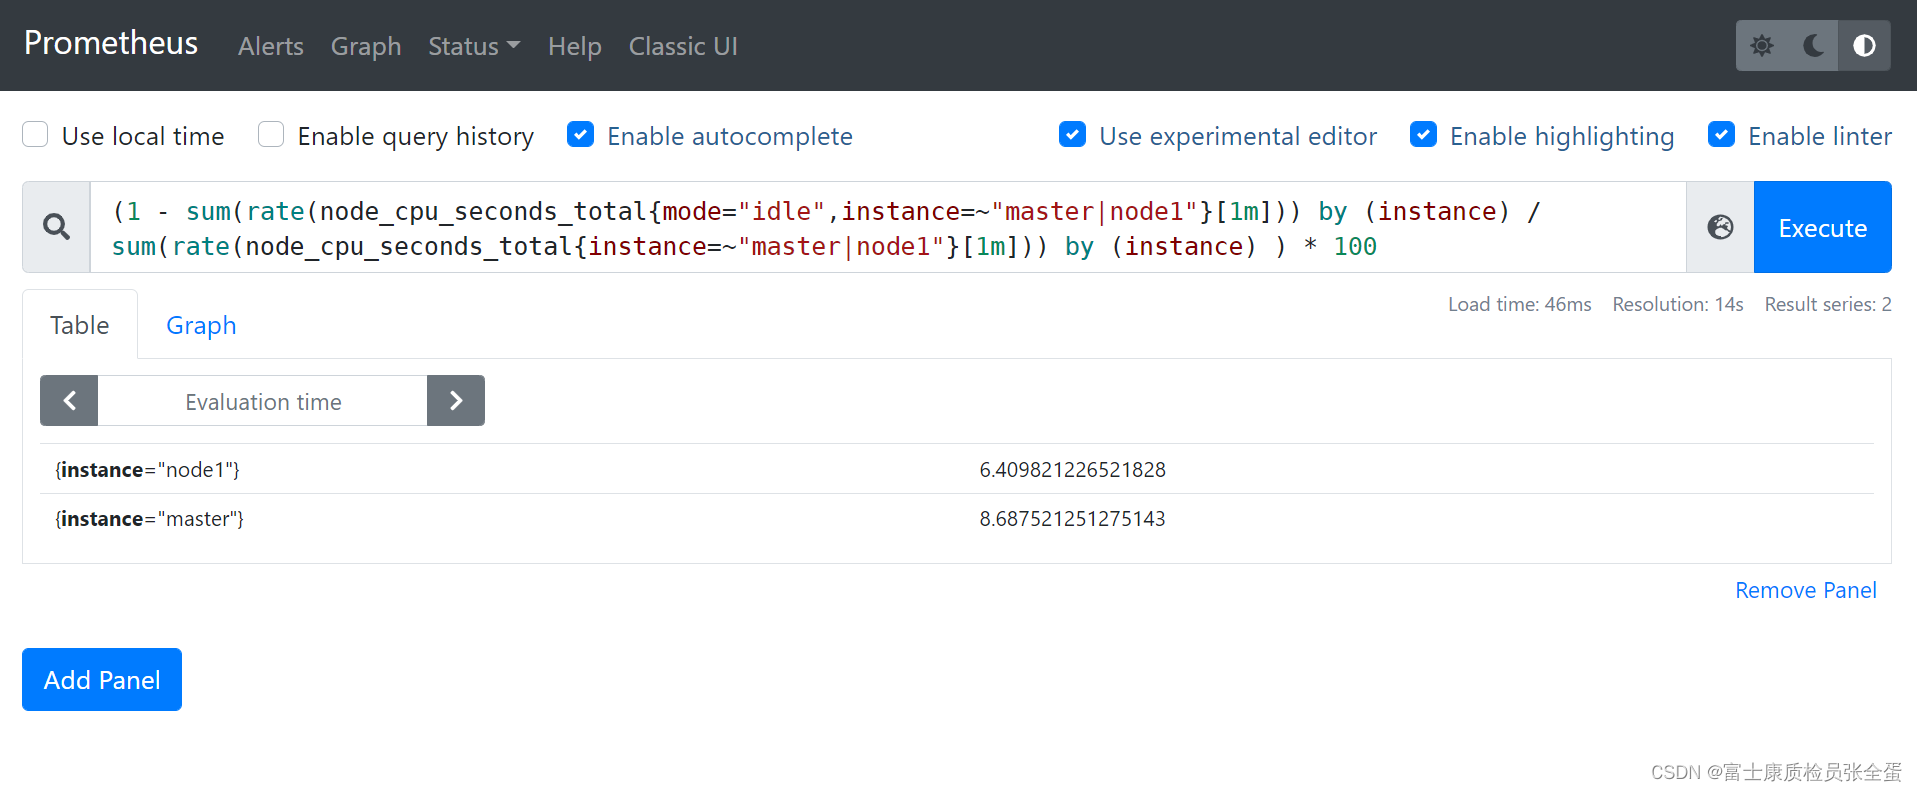This screenshot has height=792, width=1917.
Task: Switch to dark theme moon icon
Action: point(1813,46)
